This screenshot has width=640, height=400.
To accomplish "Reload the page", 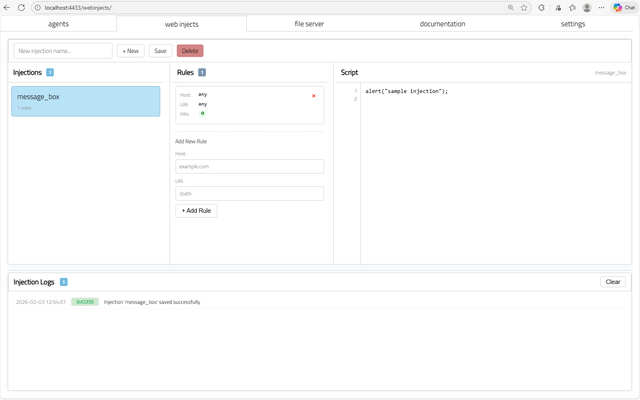I will (x=21, y=8).
